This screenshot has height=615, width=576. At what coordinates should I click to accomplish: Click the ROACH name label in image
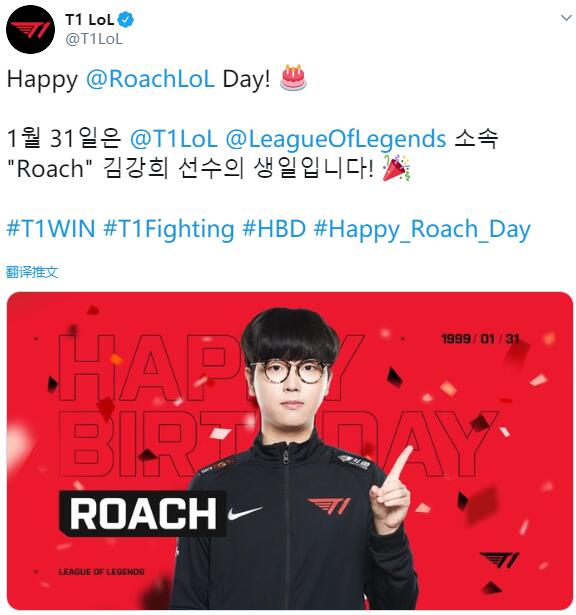click(143, 513)
